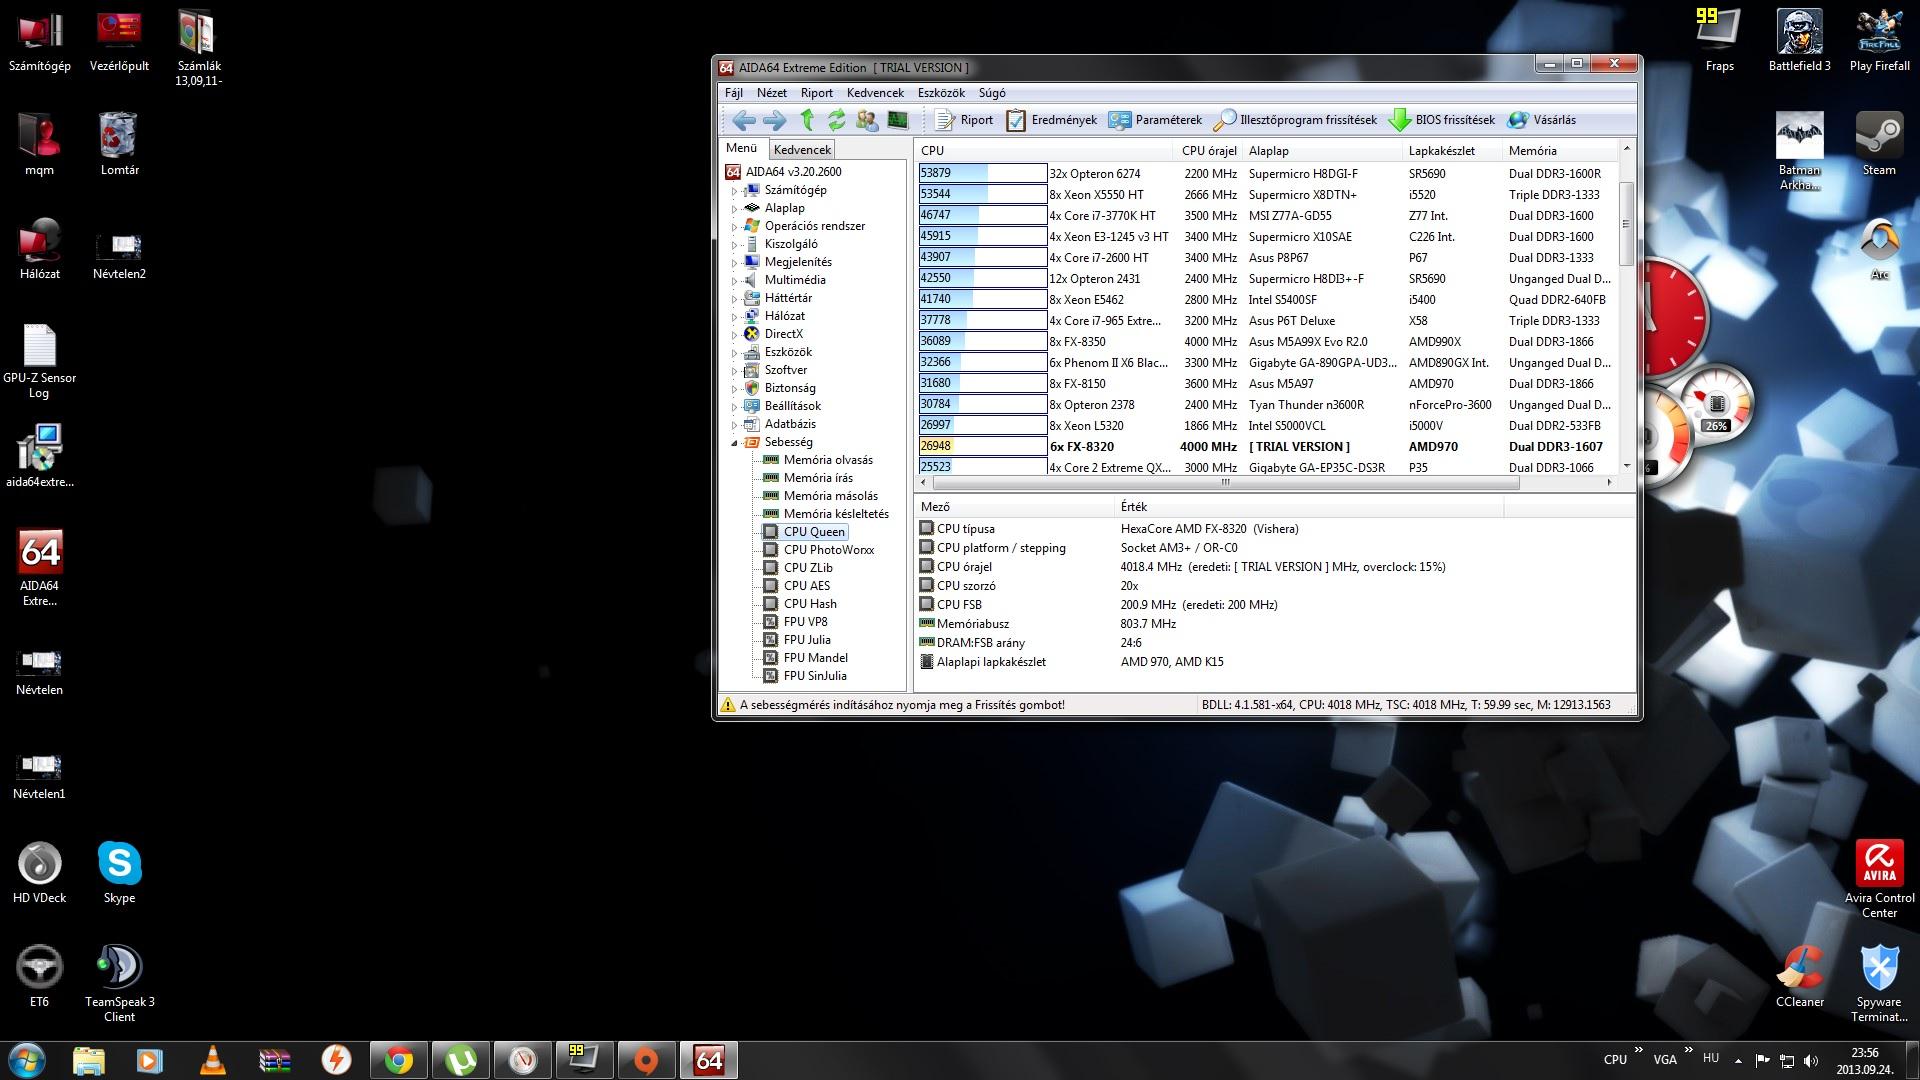Screen dimensions: 1920x1080
Task: Expand the Multimédia tree node
Action: (x=734, y=280)
